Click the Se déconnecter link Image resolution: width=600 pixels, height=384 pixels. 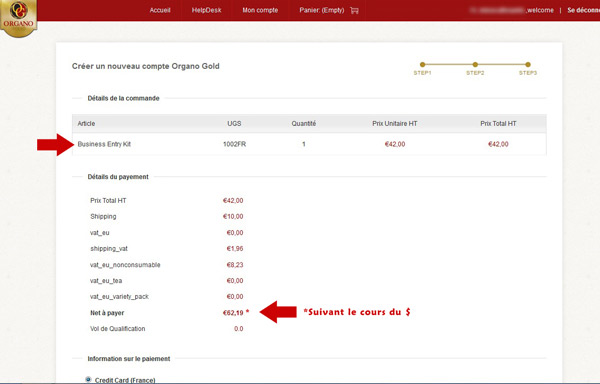(584, 10)
